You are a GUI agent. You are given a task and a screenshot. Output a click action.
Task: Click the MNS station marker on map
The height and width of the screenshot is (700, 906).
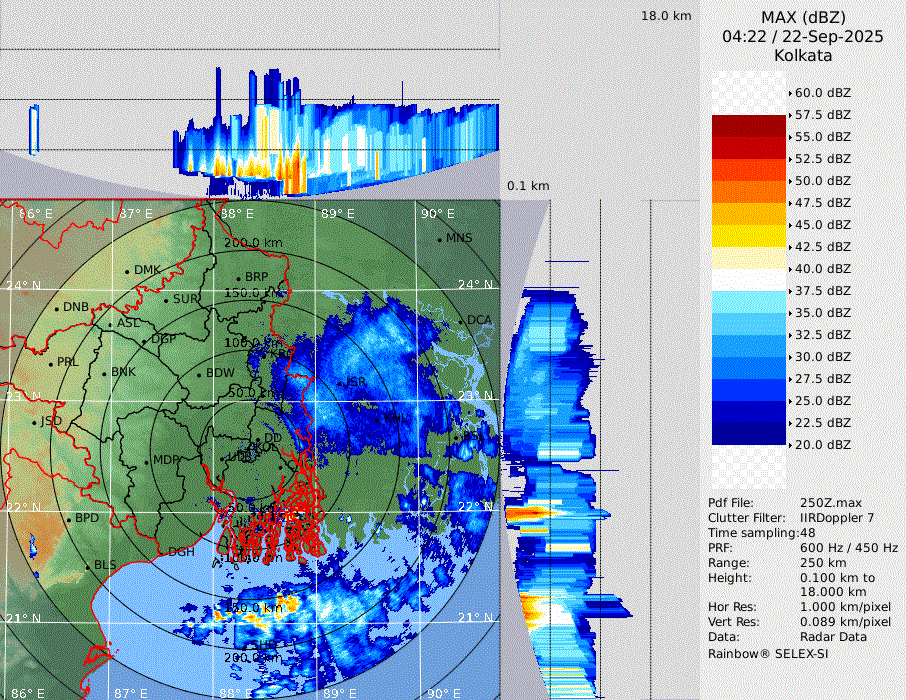[x=440, y=239]
